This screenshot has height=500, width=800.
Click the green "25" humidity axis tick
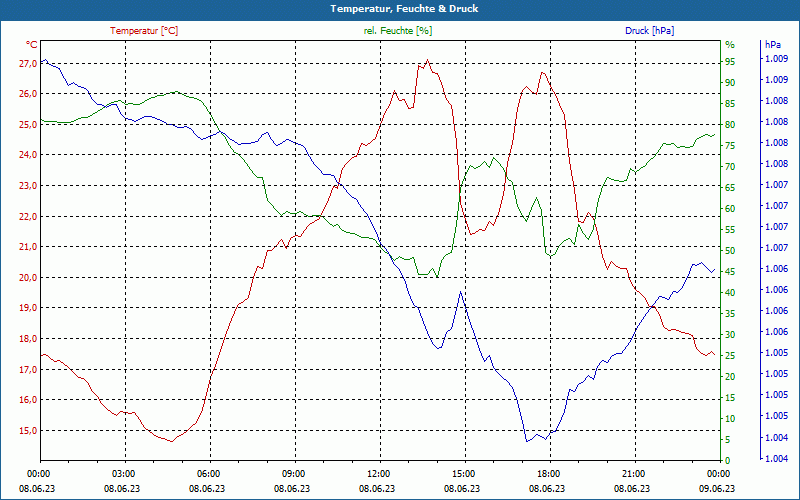pyautogui.click(x=730, y=356)
